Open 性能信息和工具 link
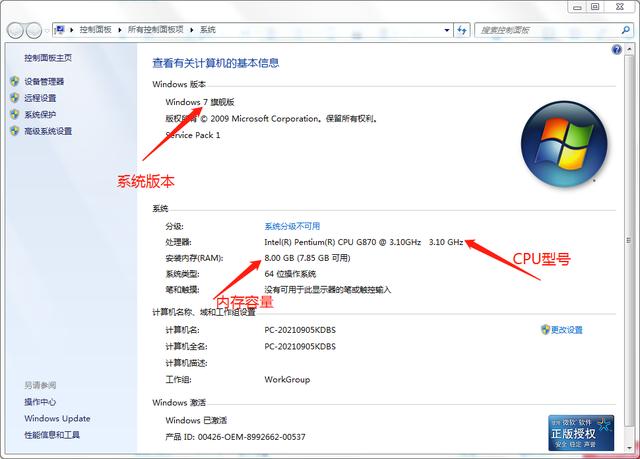Viewport: 640px width, 459px height. 52,435
